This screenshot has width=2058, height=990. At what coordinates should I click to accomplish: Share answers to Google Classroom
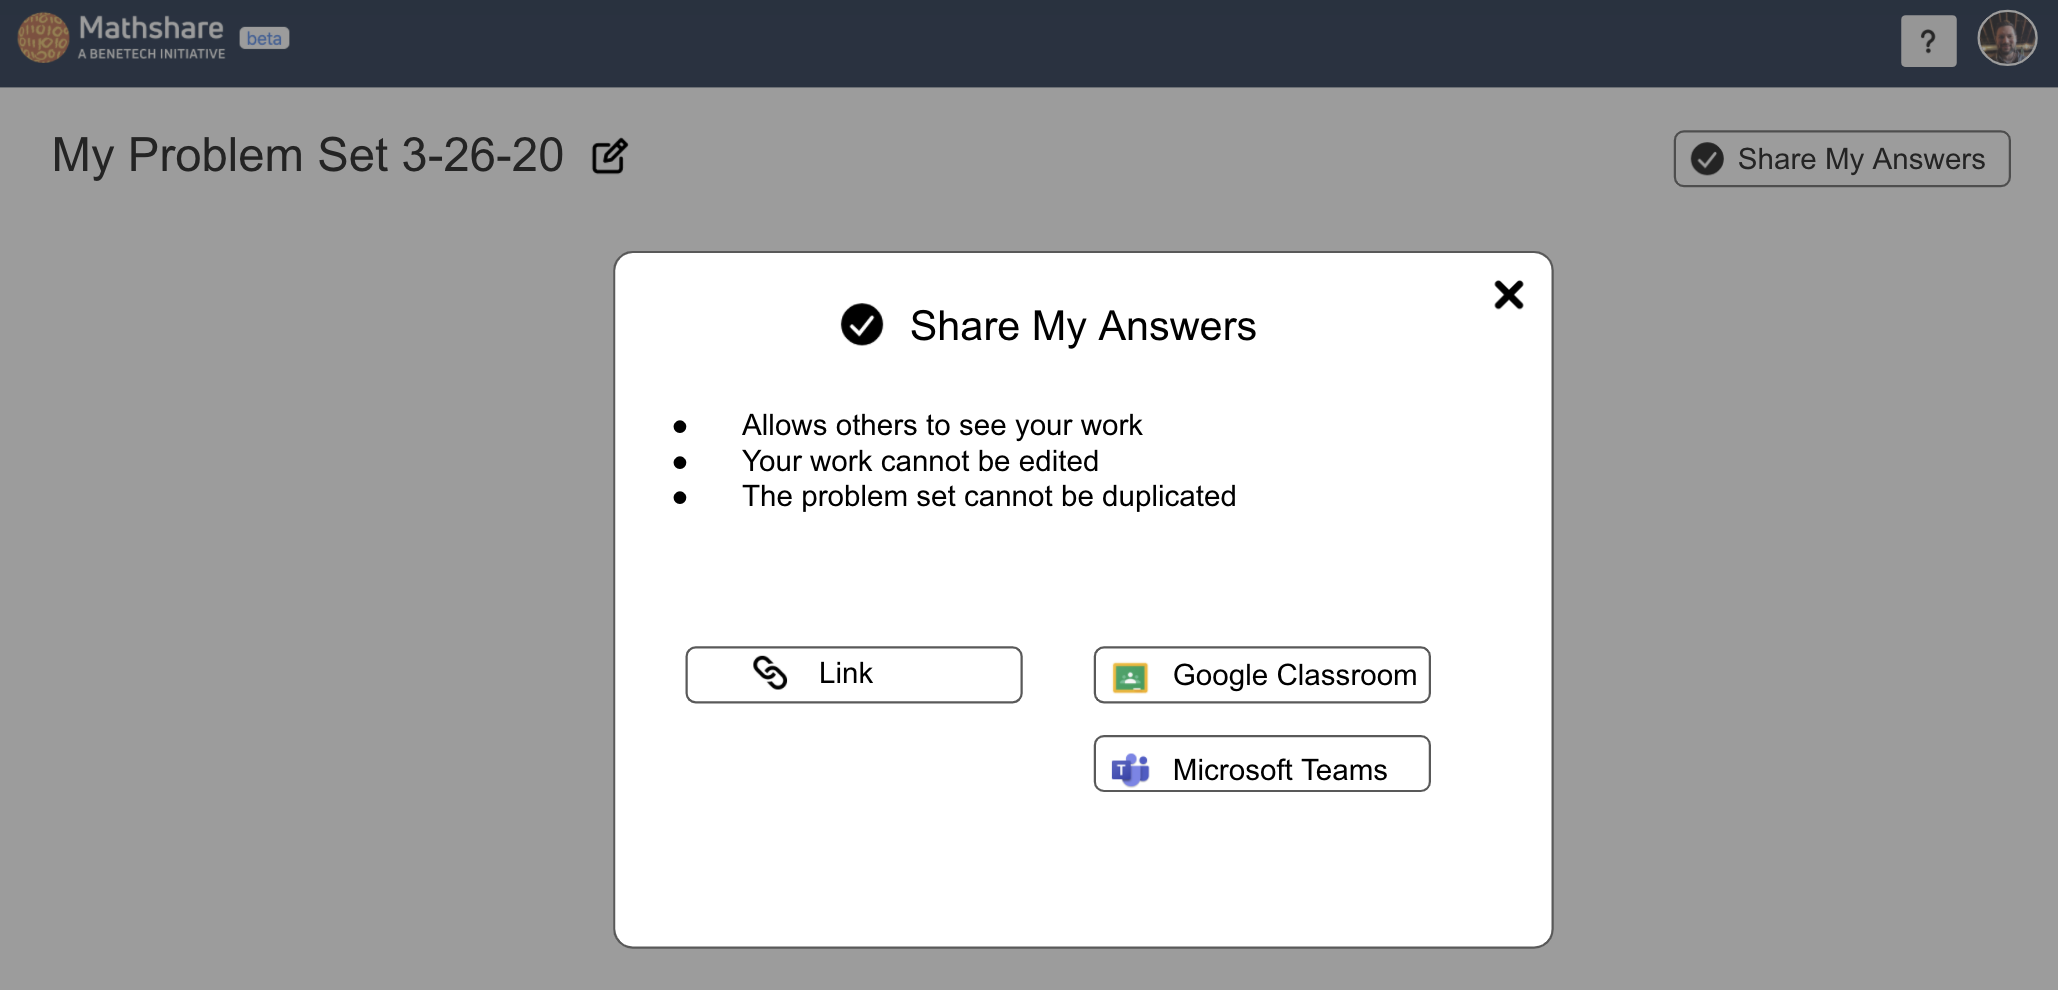pyautogui.click(x=1261, y=675)
